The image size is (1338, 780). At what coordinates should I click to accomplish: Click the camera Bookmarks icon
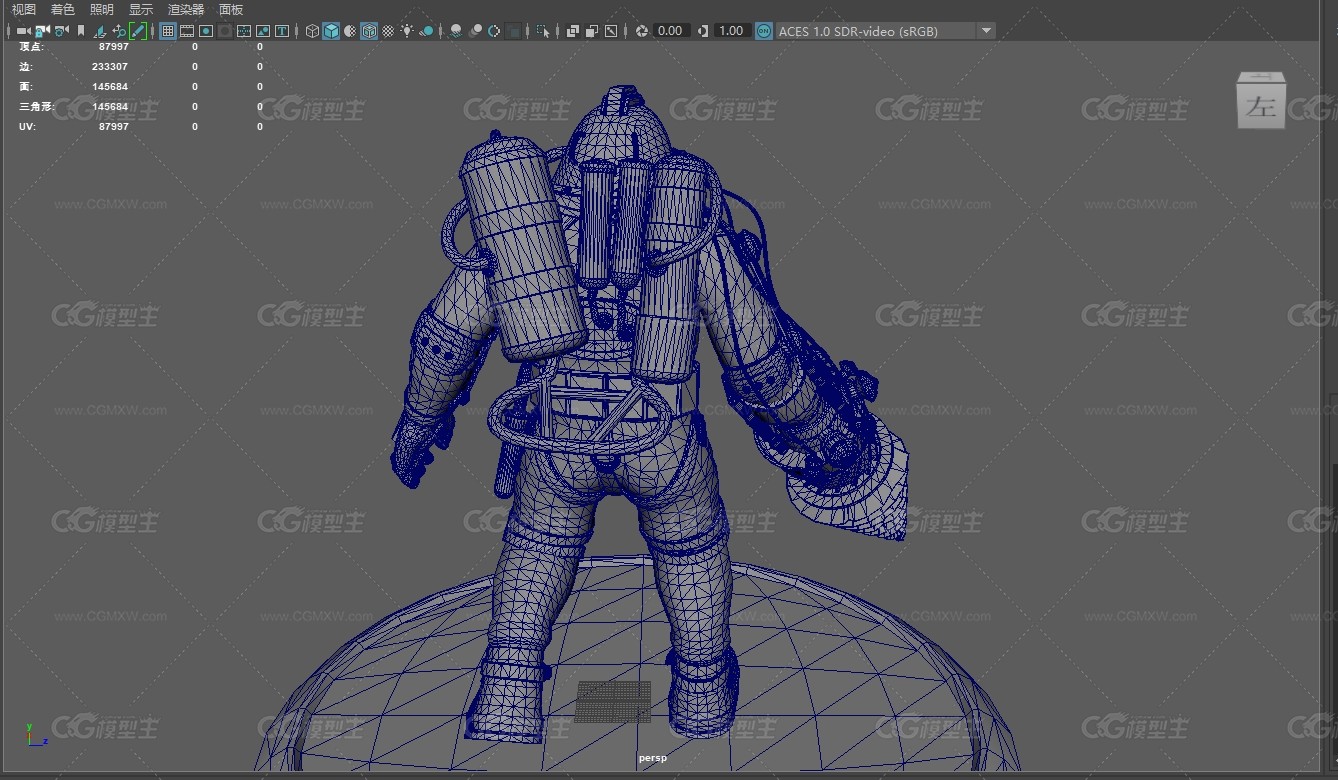tap(80, 31)
